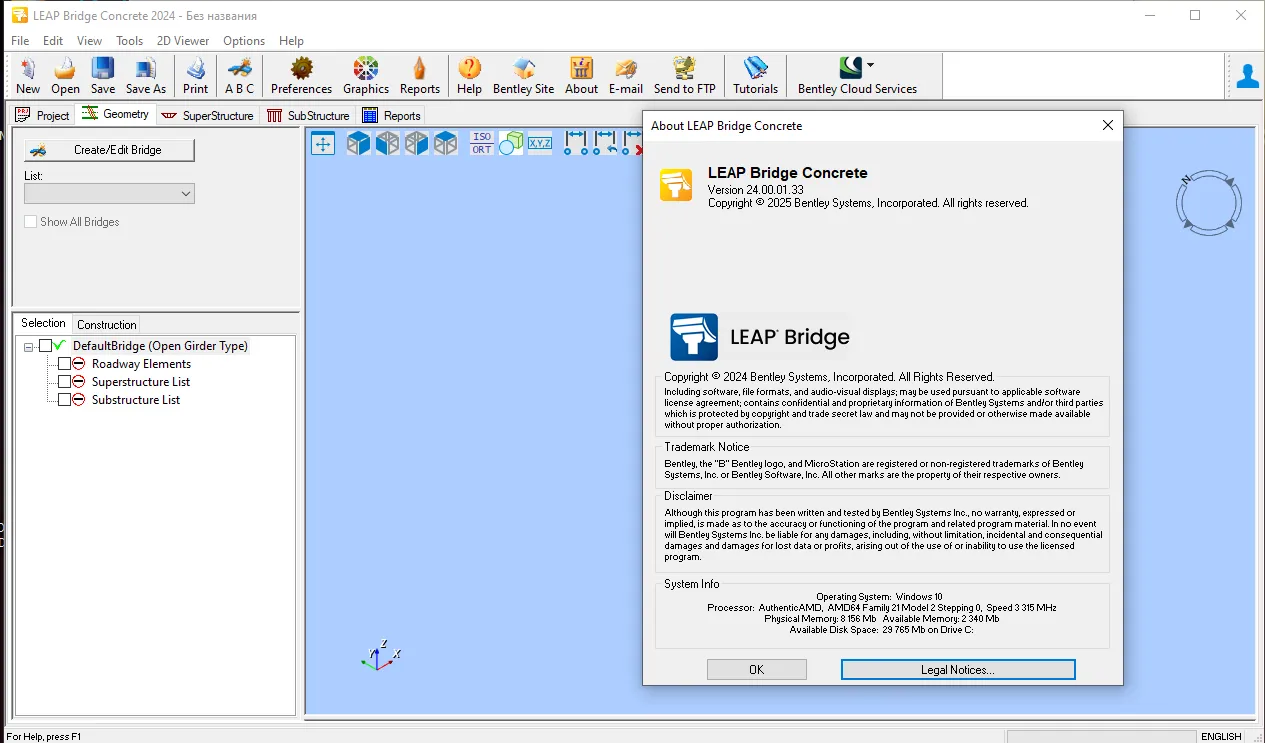Click the Save floppy disk icon
The width and height of the screenshot is (1265, 743).
click(103, 69)
